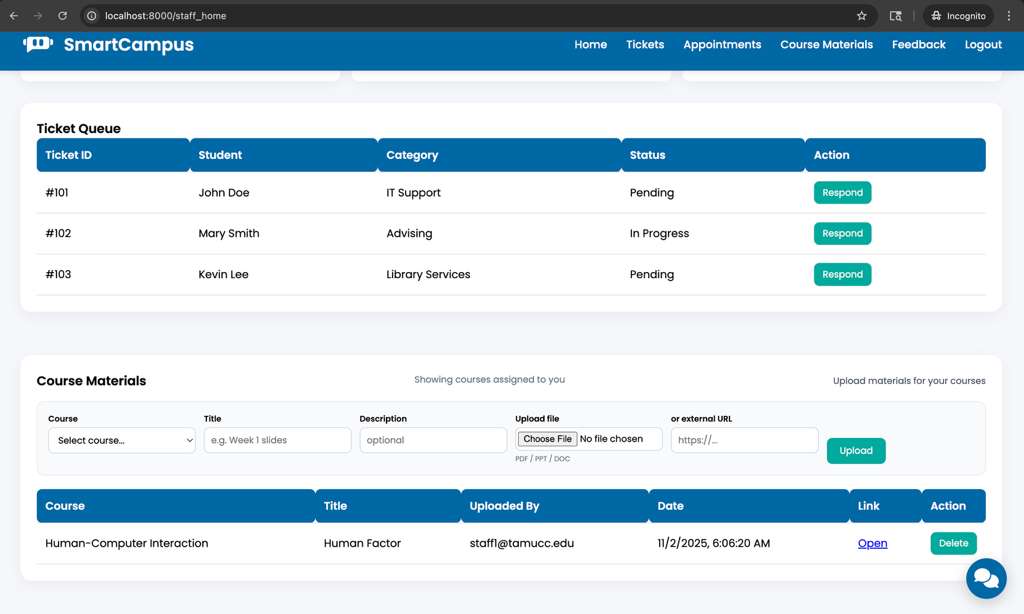This screenshot has height=614, width=1024.
Task: Open the browser three-dot menu
Action: [1009, 16]
